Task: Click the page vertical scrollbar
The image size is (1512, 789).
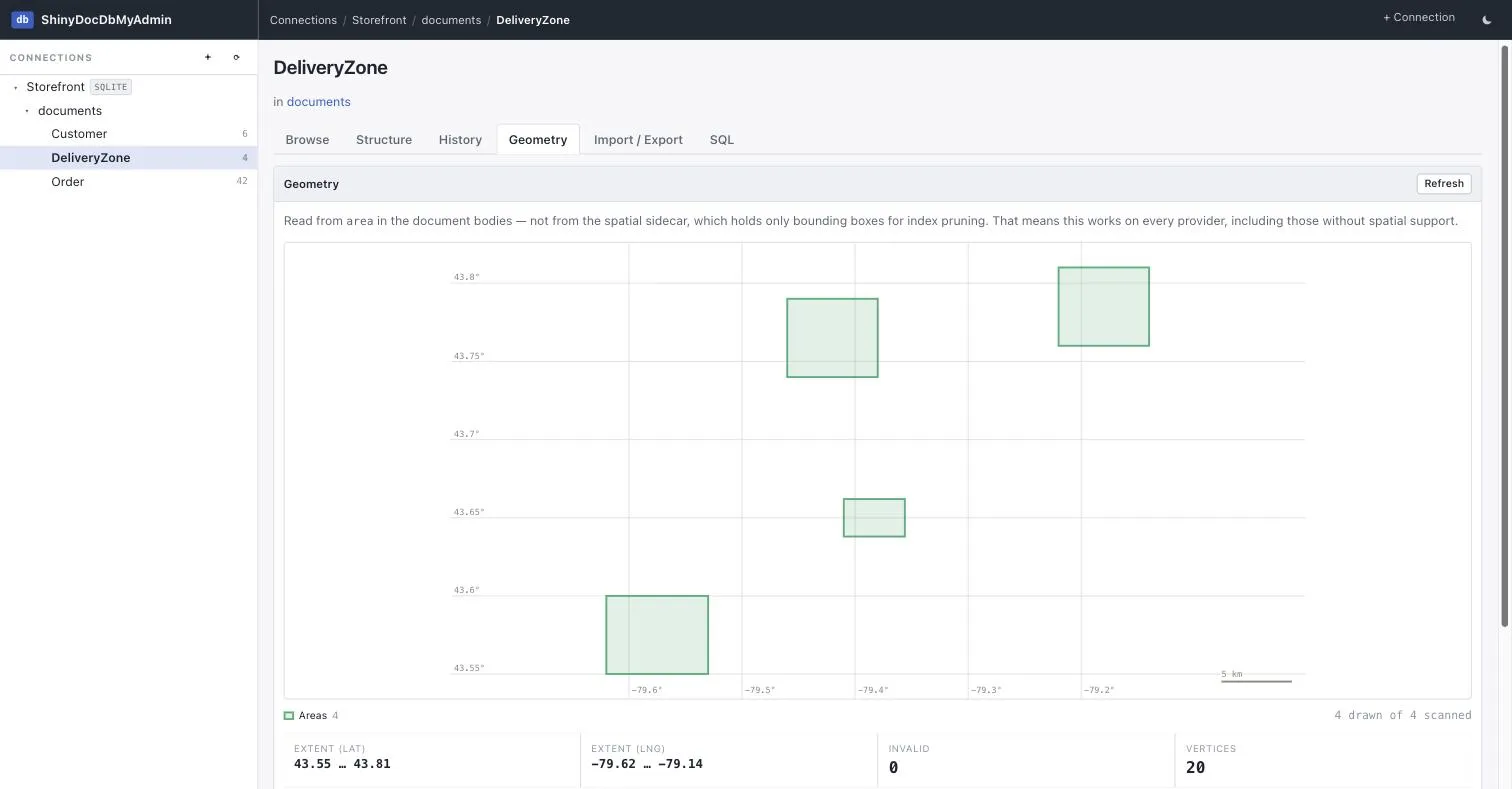Action: coord(1505,337)
